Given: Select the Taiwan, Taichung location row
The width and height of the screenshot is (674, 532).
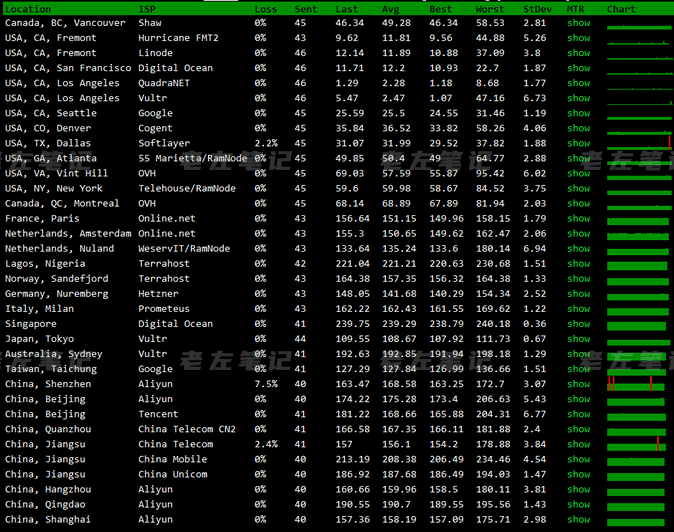Looking at the screenshot, I should click(x=51, y=369).
